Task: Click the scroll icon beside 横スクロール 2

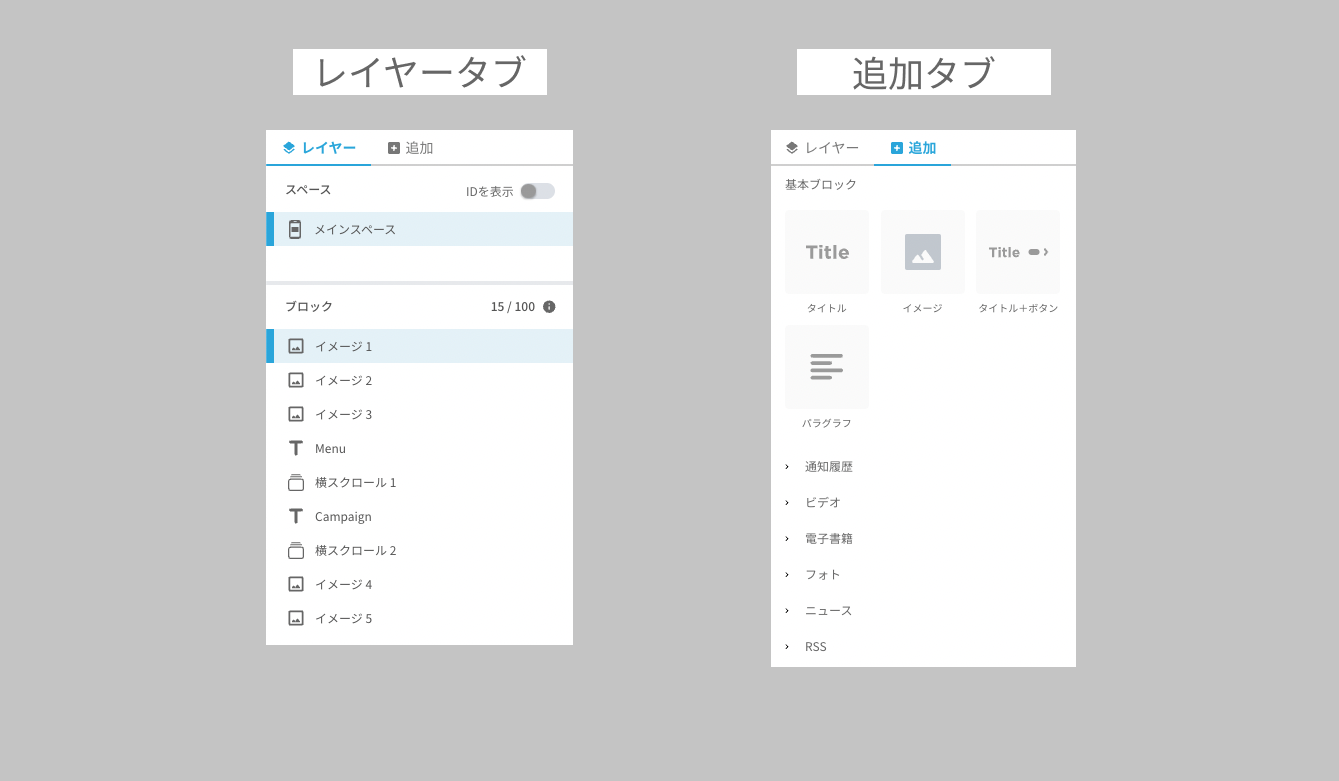Action: 296,550
